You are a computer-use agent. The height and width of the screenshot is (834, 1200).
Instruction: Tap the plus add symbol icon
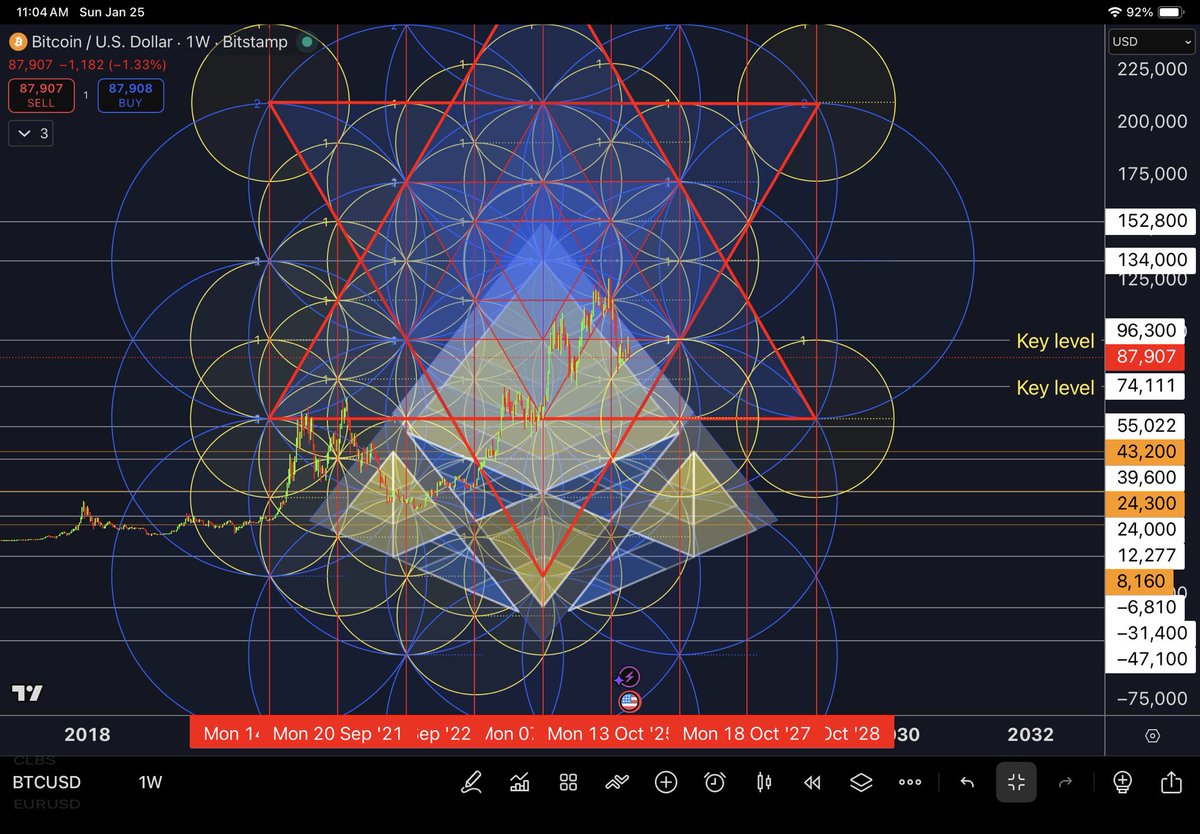tap(666, 782)
